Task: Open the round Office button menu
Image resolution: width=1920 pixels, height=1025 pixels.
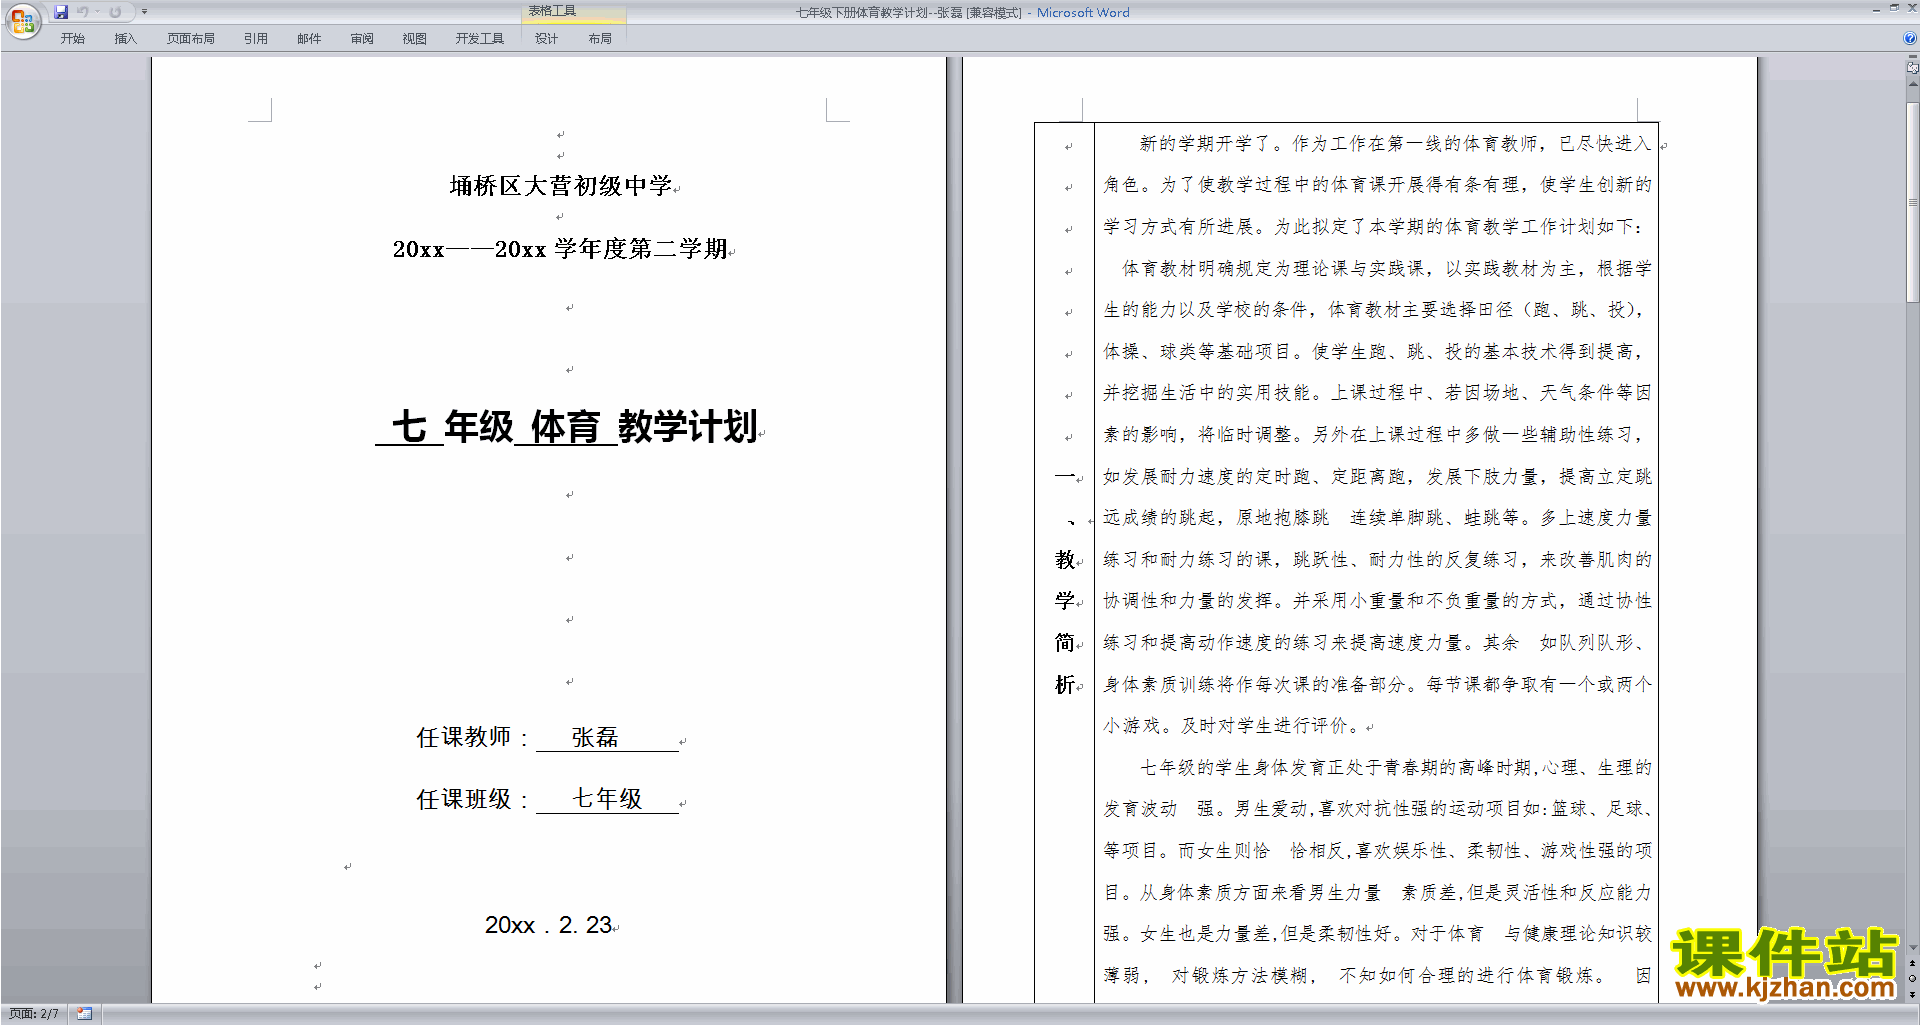Action: 22,21
